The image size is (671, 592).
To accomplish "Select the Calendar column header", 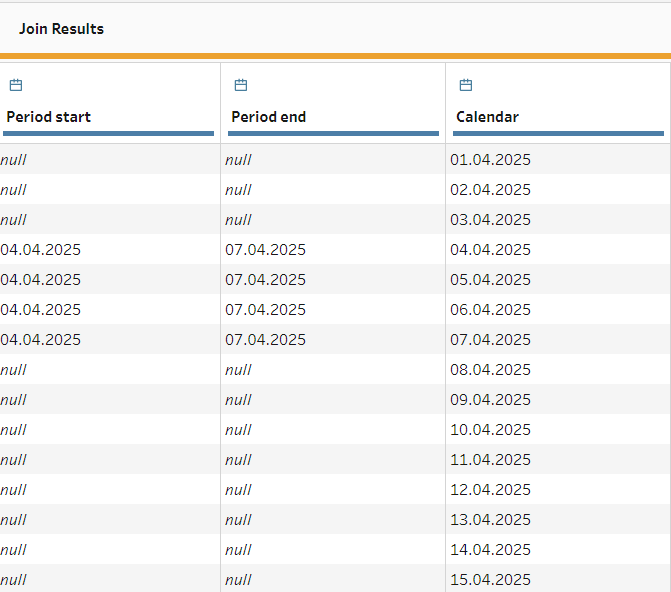I will pyautogui.click(x=487, y=117).
